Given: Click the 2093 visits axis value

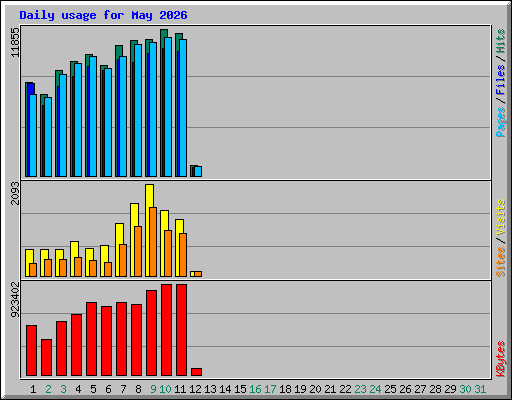Looking at the screenshot, I should click(15, 193).
